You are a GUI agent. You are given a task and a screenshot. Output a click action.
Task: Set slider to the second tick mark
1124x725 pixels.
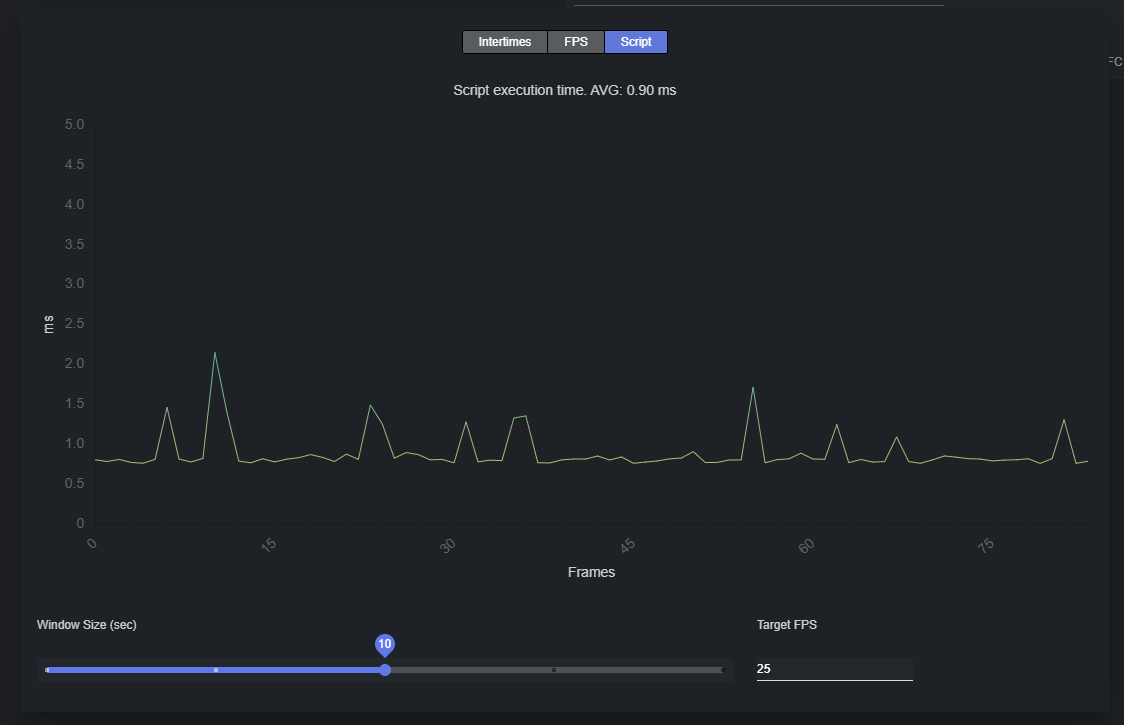pyautogui.click(x=216, y=669)
